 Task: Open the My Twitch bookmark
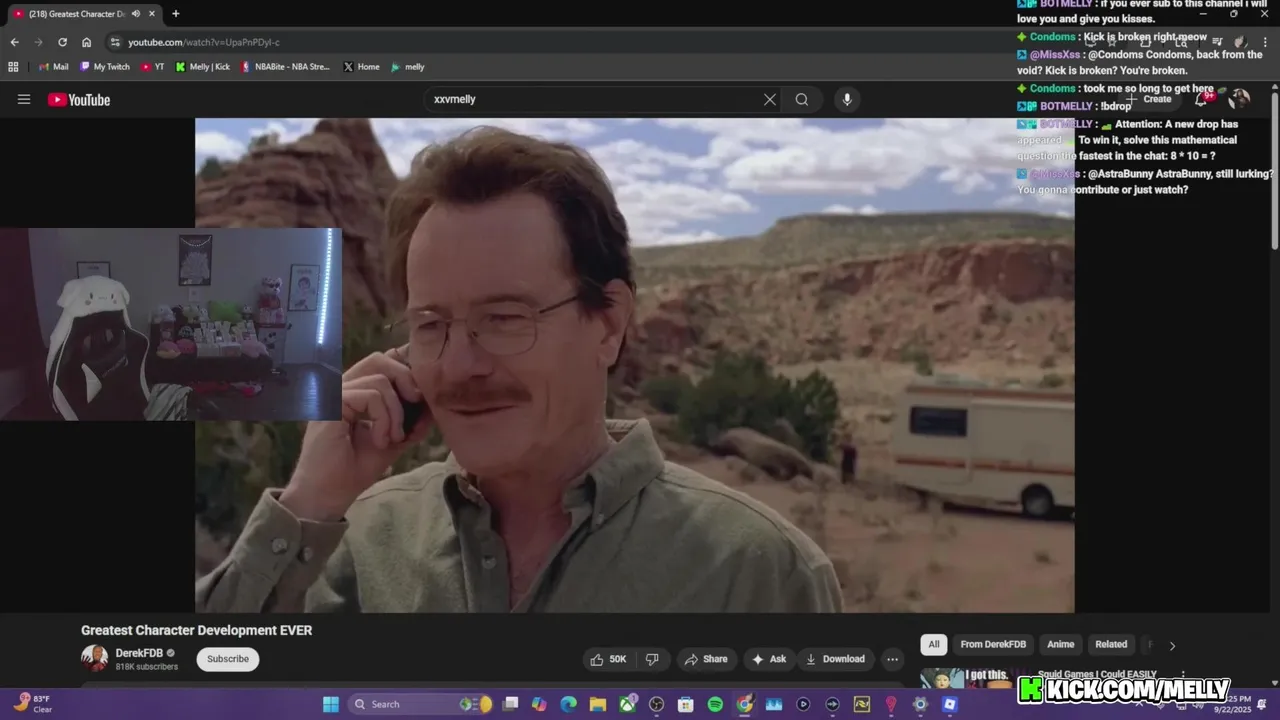[x=105, y=67]
